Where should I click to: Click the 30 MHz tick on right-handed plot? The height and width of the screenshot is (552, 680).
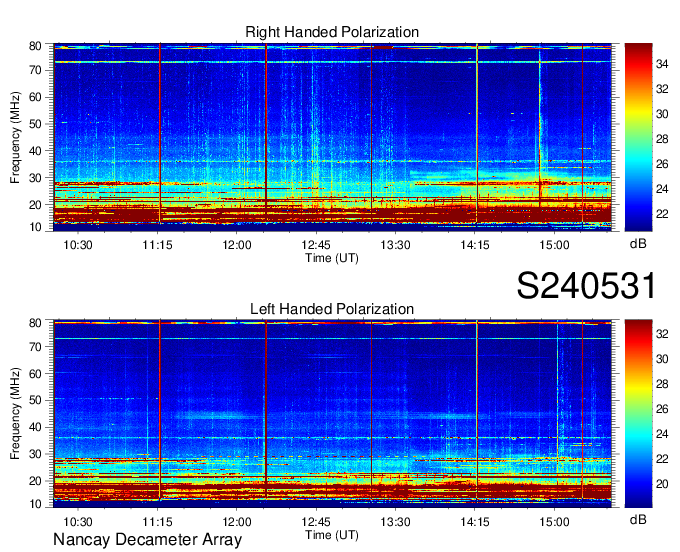coord(36,178)
